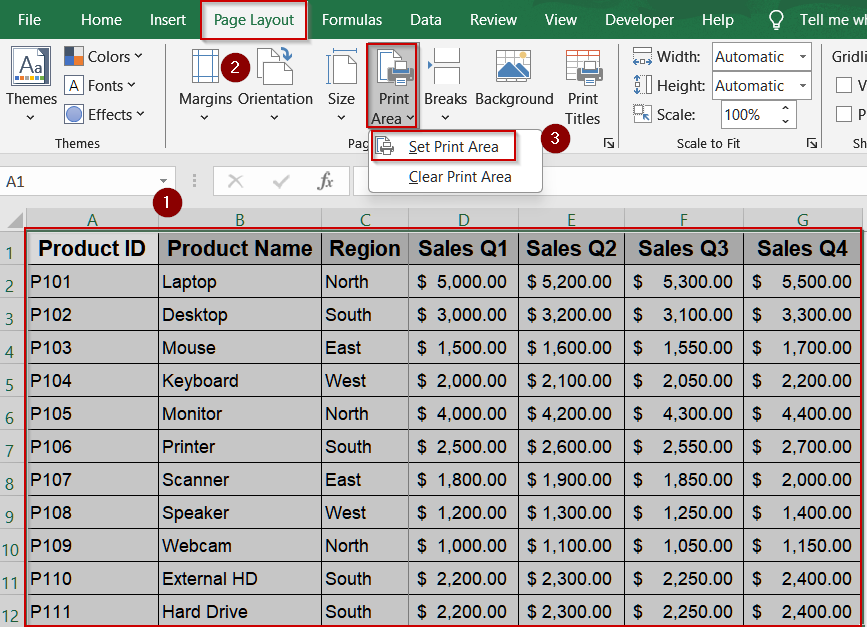This screenshot has height=627, width=867.
Task: Click the Colors icon in Themes group
Action: point(75,56)
